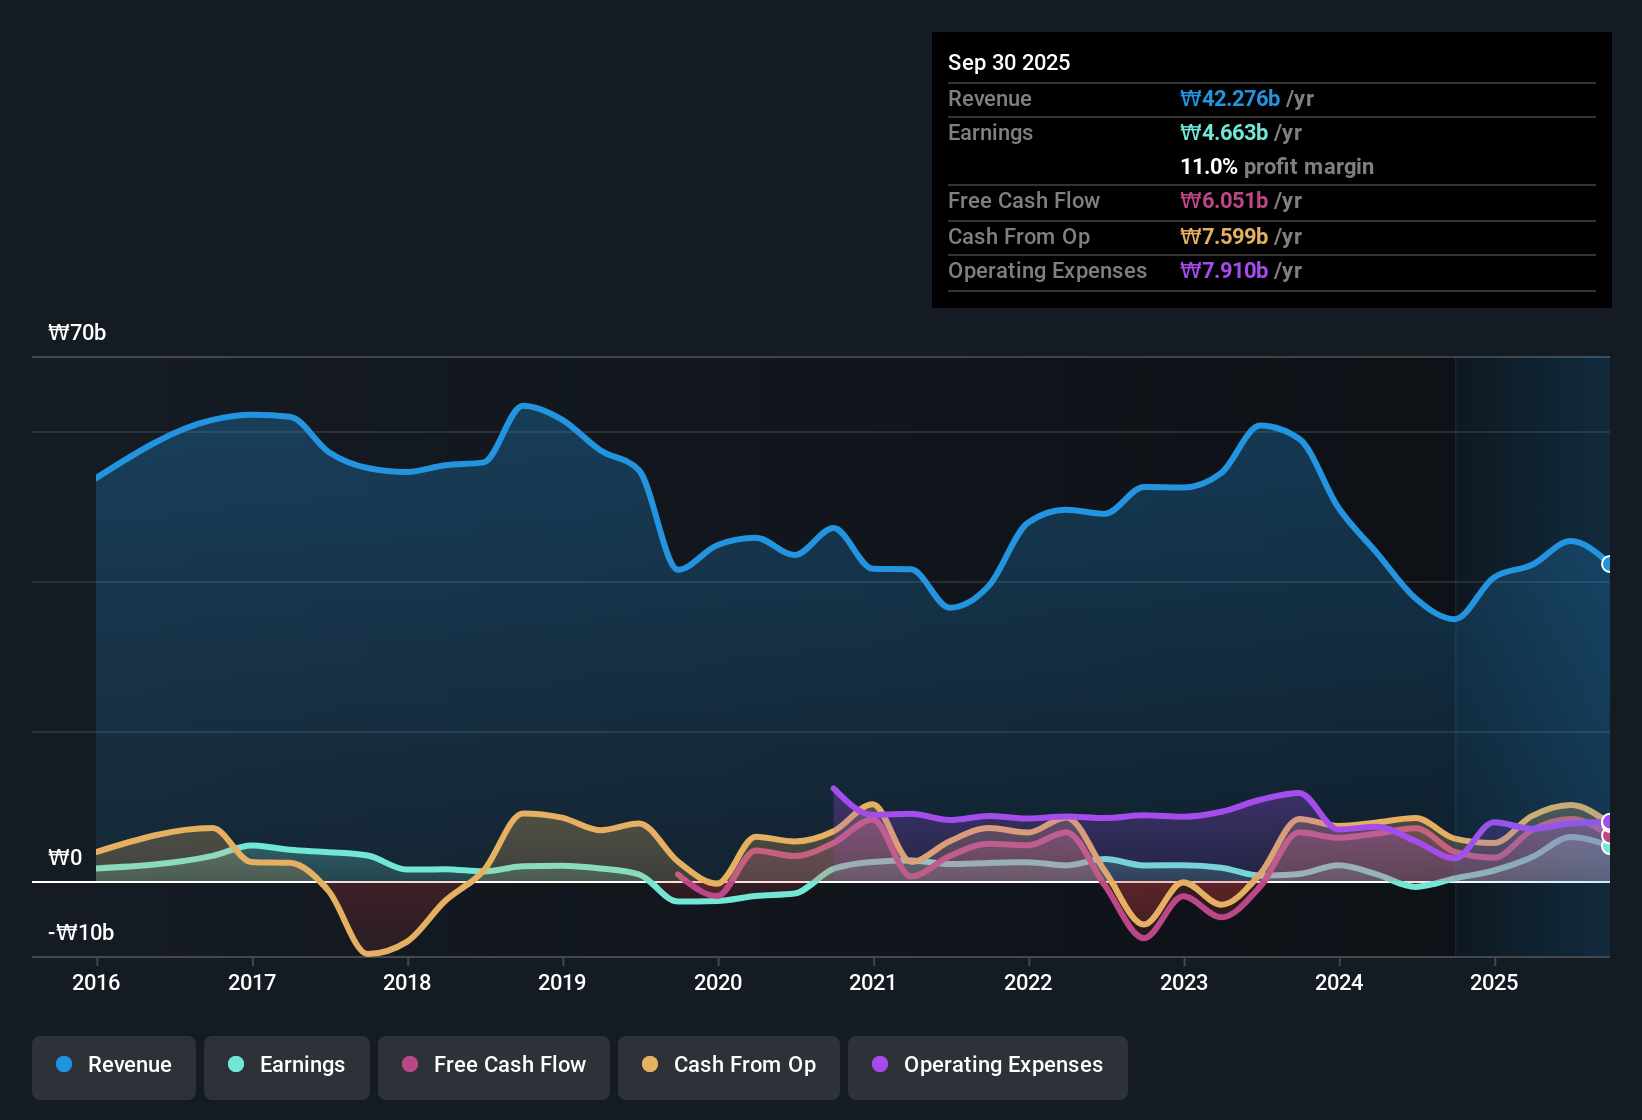Click the Operating Expenses value ₩7.910b in the tooltip
The height and width of the screenshot is (1120, 1642).
pyautogui.click(x=1224, y=271)
